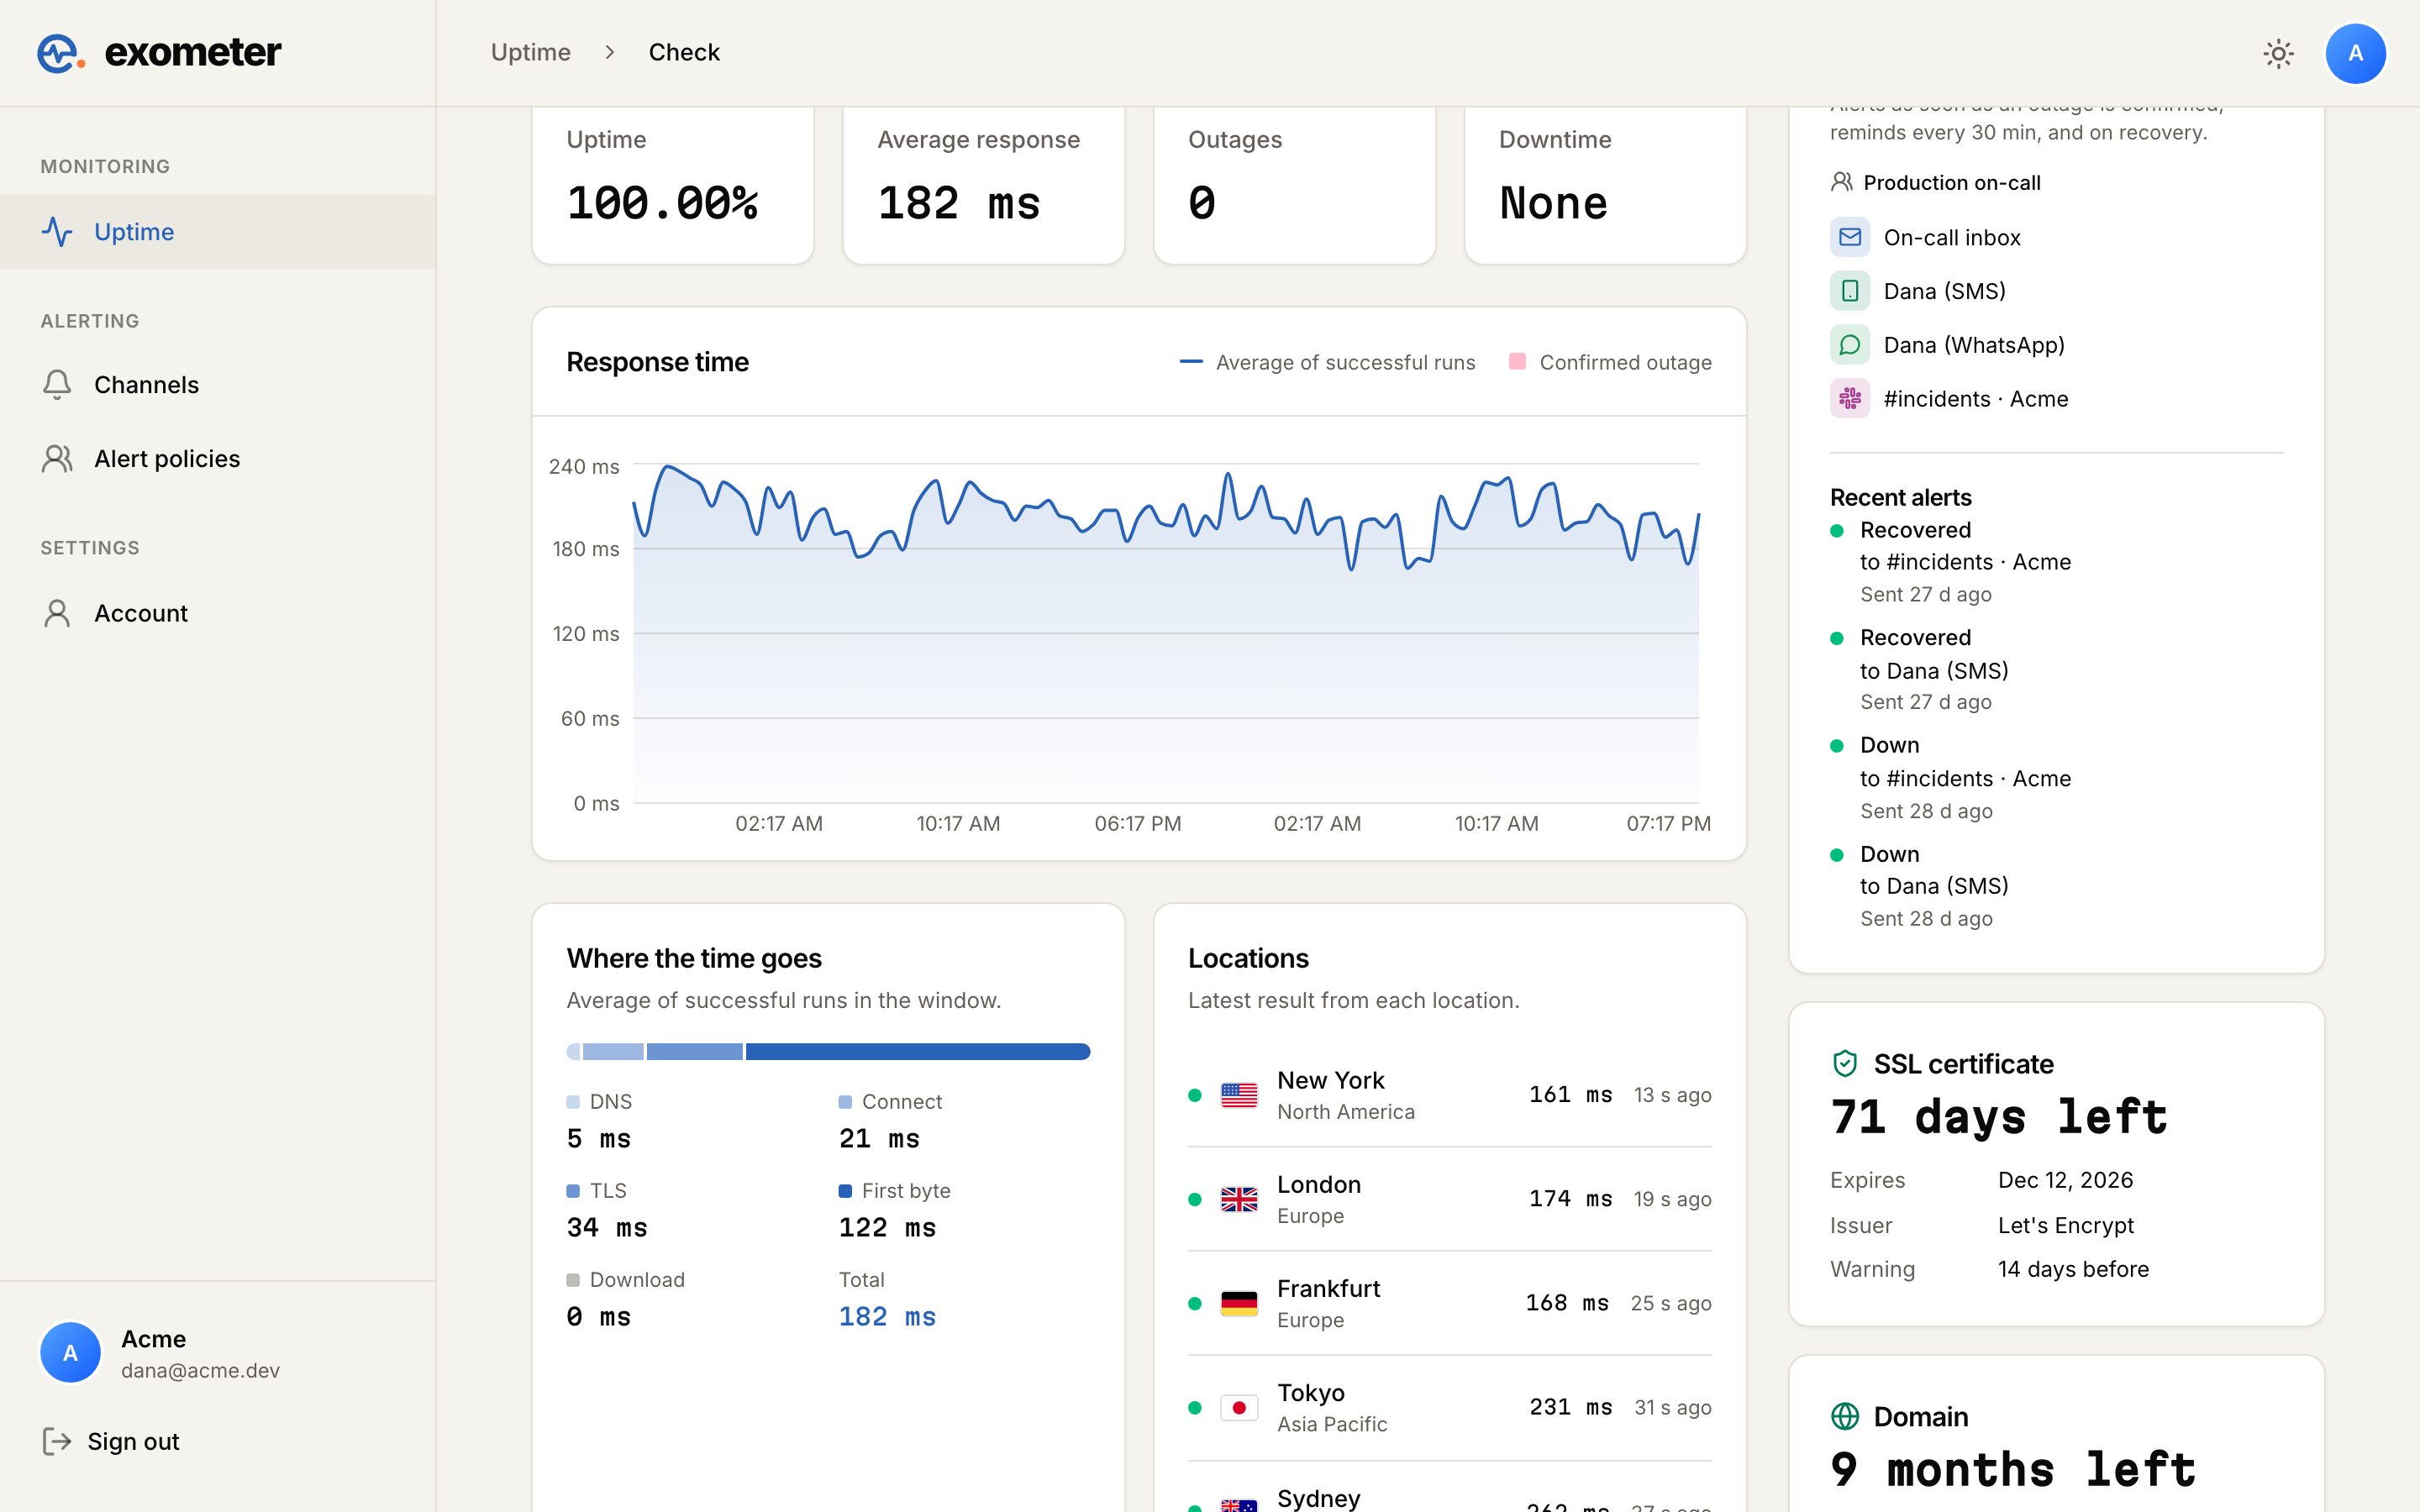Click the '71 days left' SSL value
This screenshot has width=2420, height=1512.
click(x=1998, y=1116)
